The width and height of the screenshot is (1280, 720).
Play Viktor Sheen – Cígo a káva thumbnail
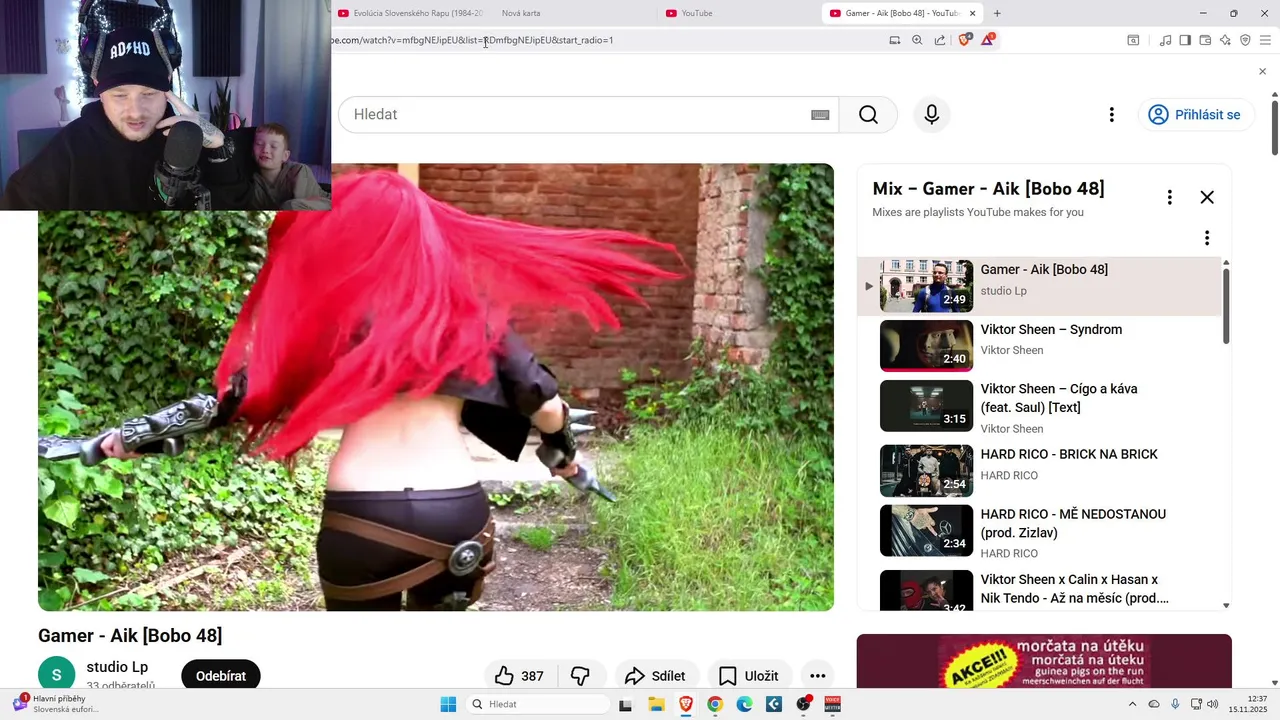pyautogui.click(x=926, y=406)
